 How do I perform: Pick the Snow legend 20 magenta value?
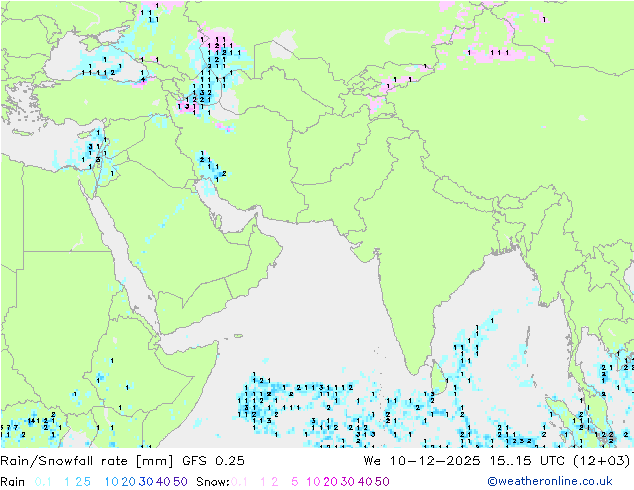(330, 482)
